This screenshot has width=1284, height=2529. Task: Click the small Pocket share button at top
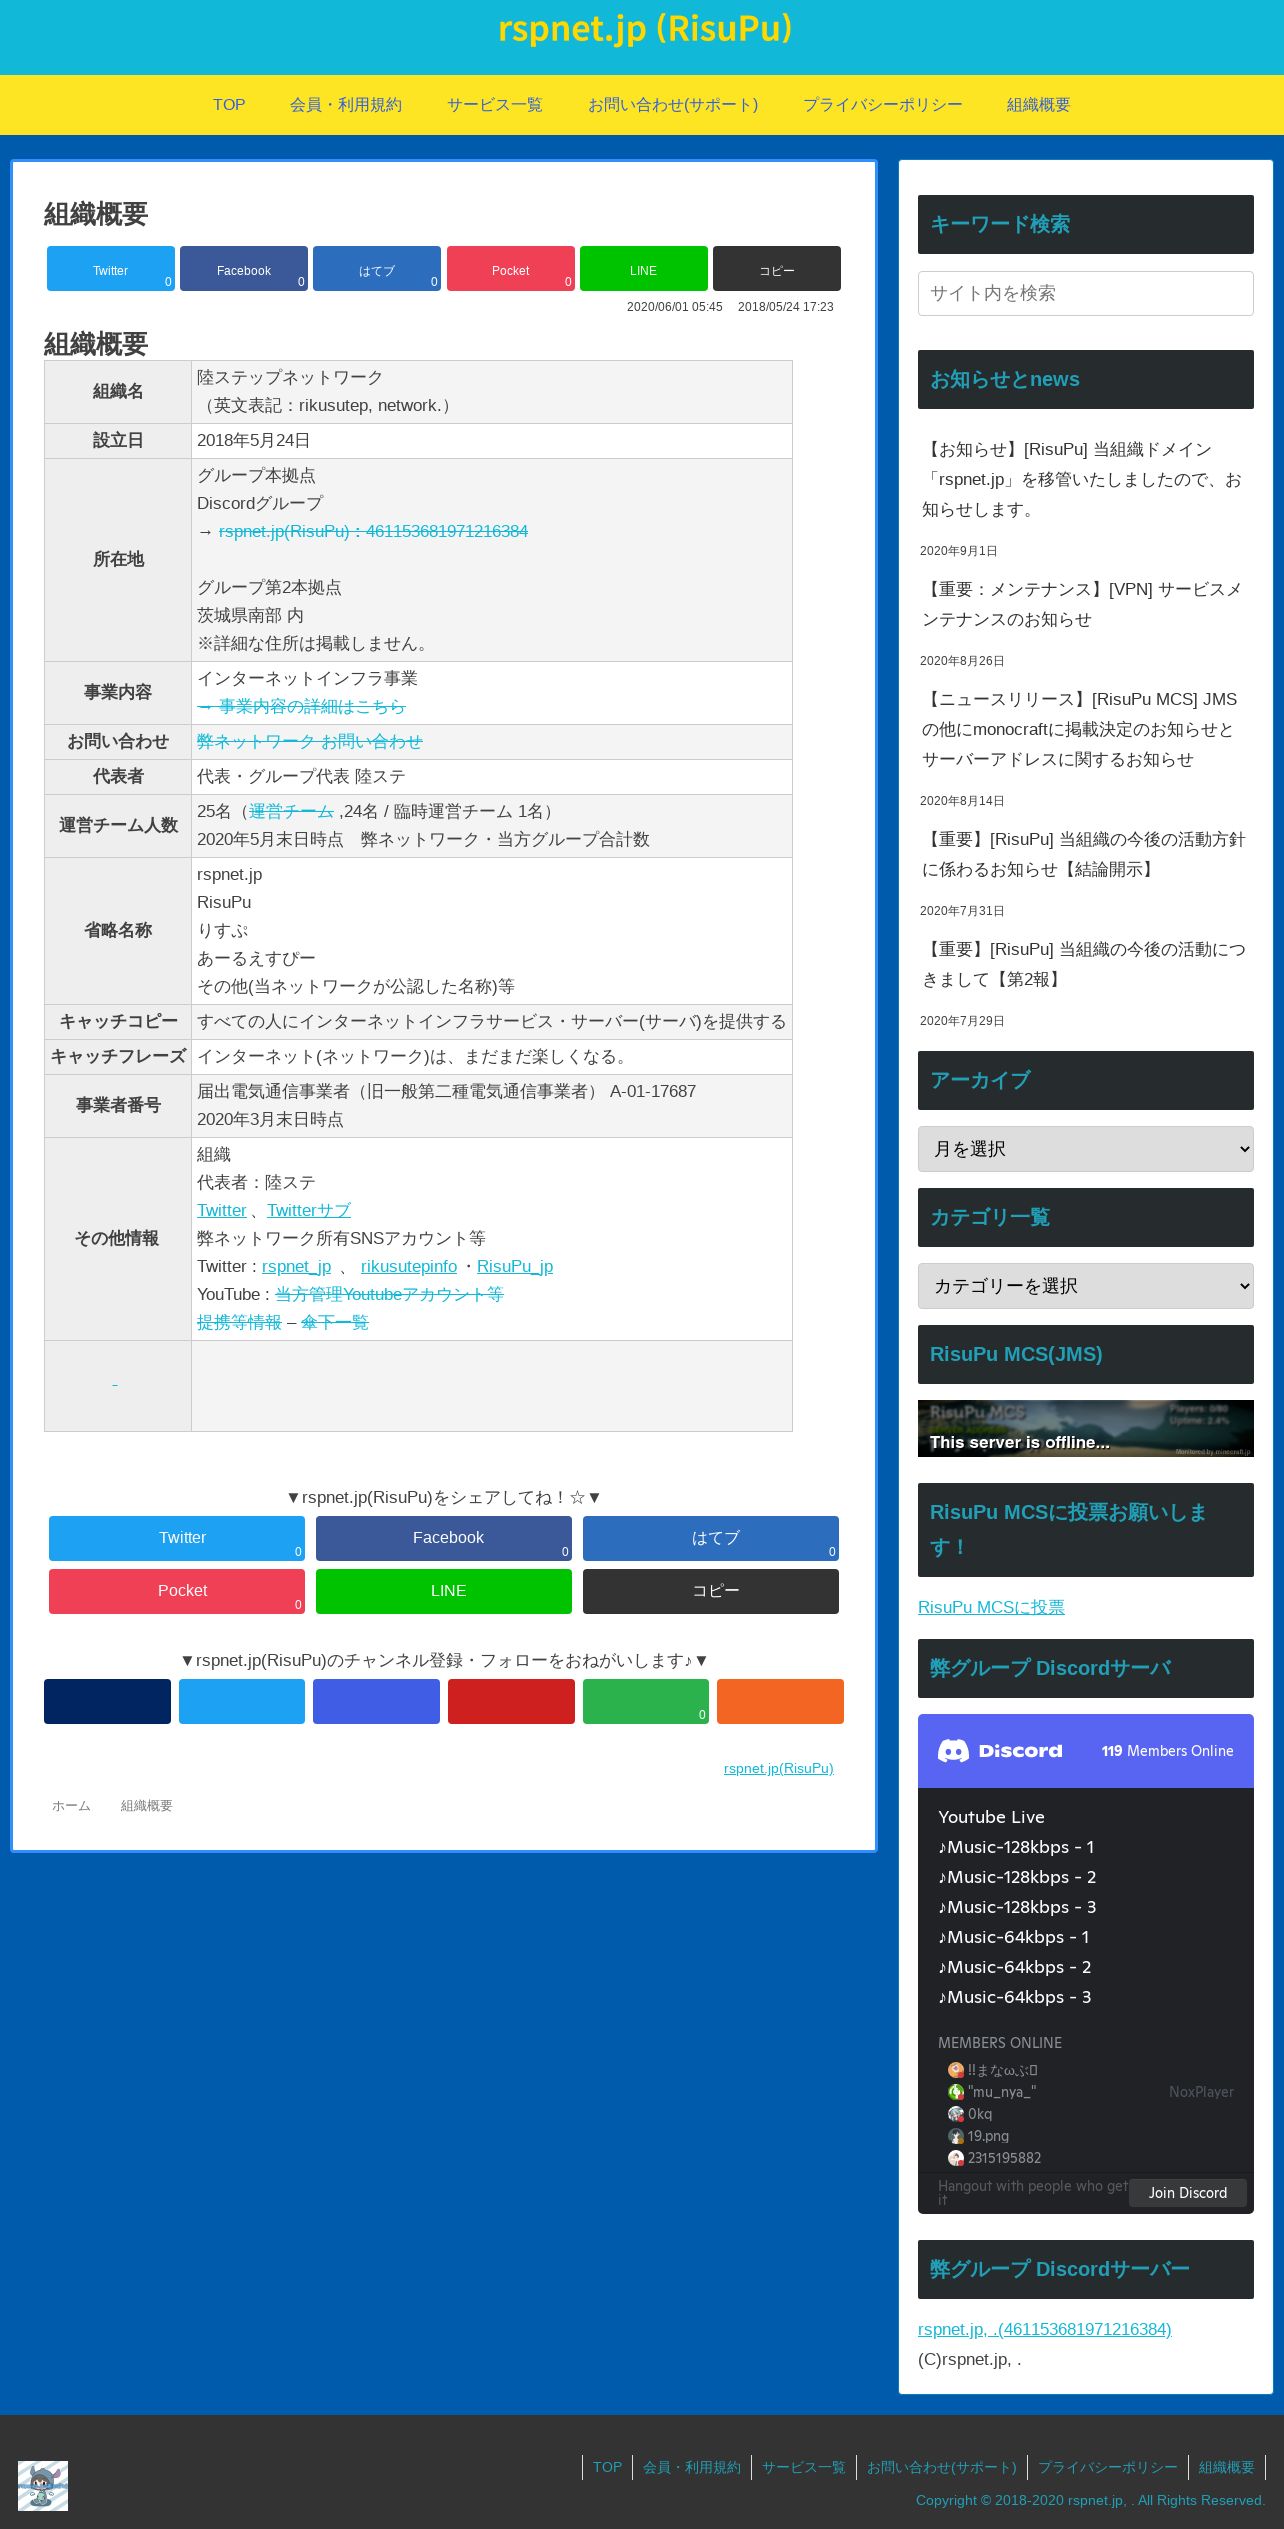pos(511,269)
